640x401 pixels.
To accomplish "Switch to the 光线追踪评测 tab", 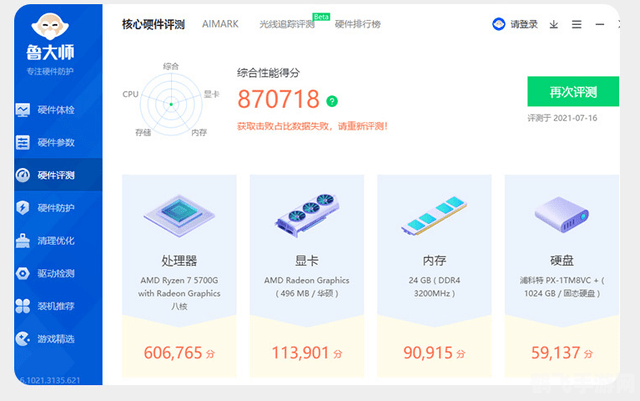I will (x=287, y=25).
